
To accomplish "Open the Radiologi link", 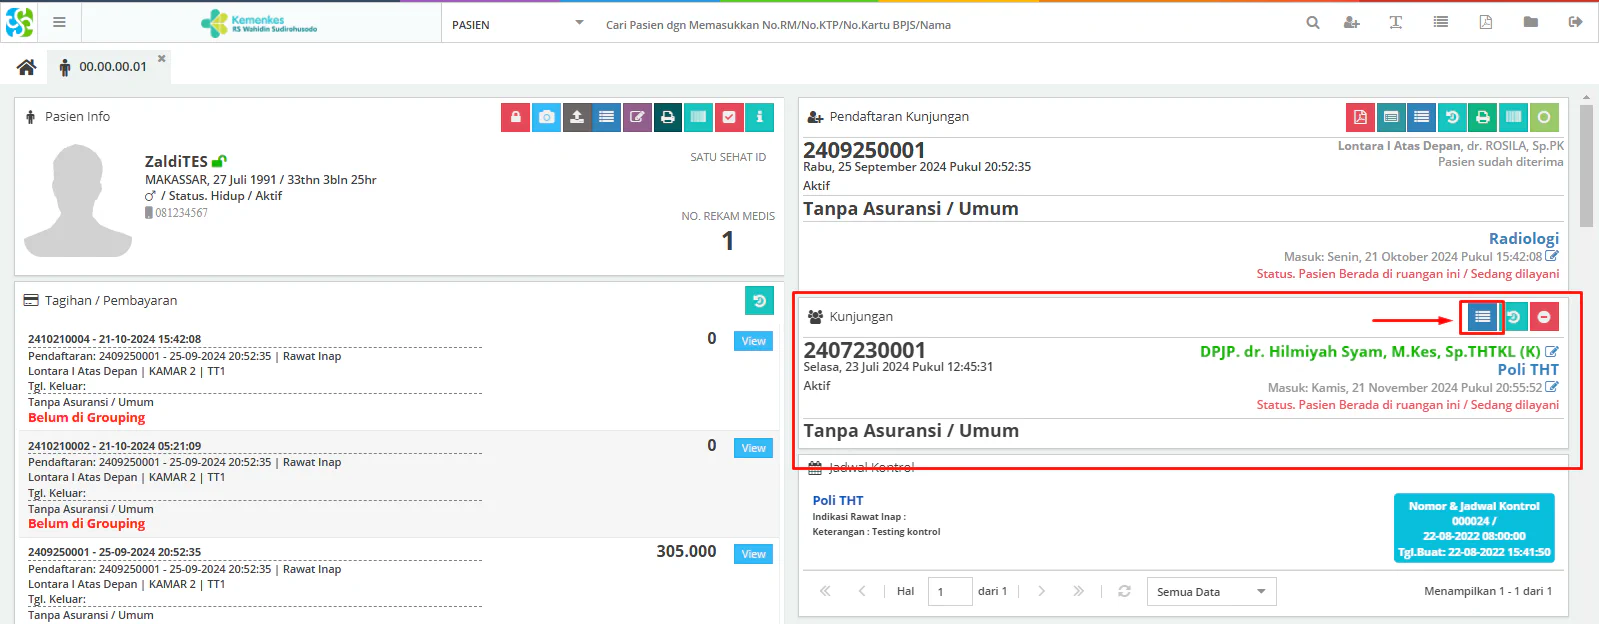I will point(1523,238).
